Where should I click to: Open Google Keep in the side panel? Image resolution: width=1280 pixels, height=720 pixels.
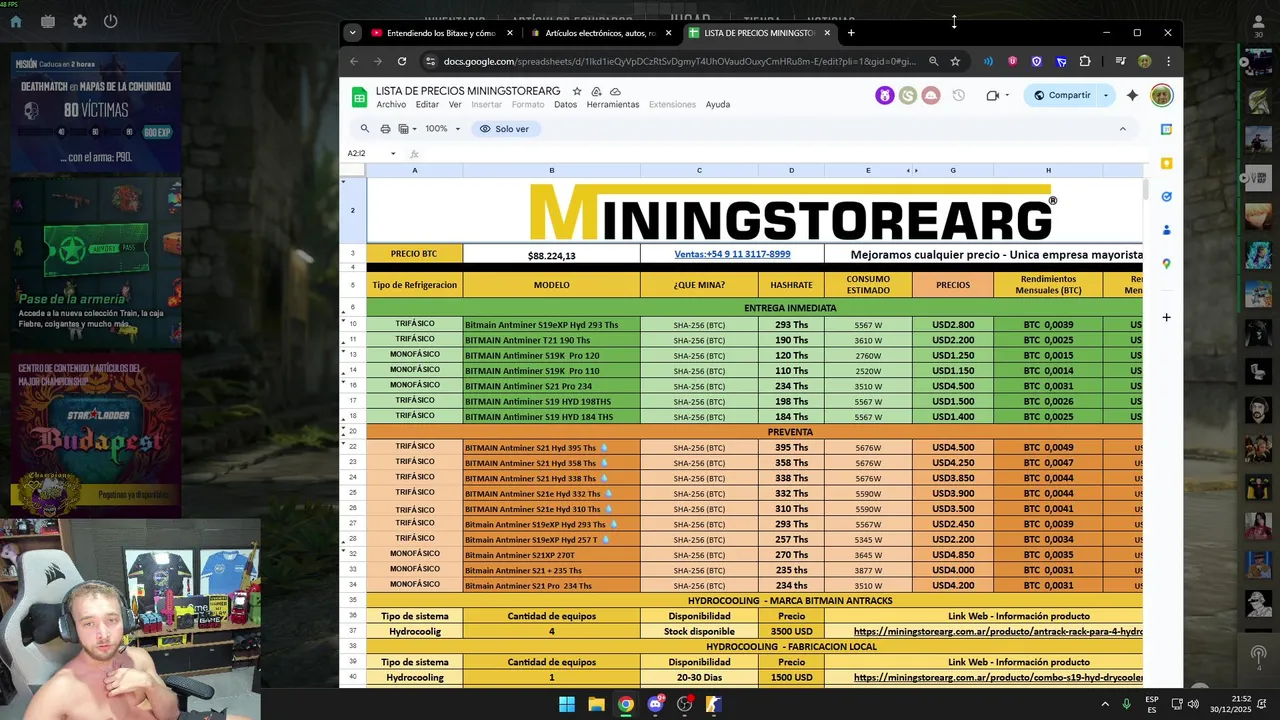coord(1166,163)
